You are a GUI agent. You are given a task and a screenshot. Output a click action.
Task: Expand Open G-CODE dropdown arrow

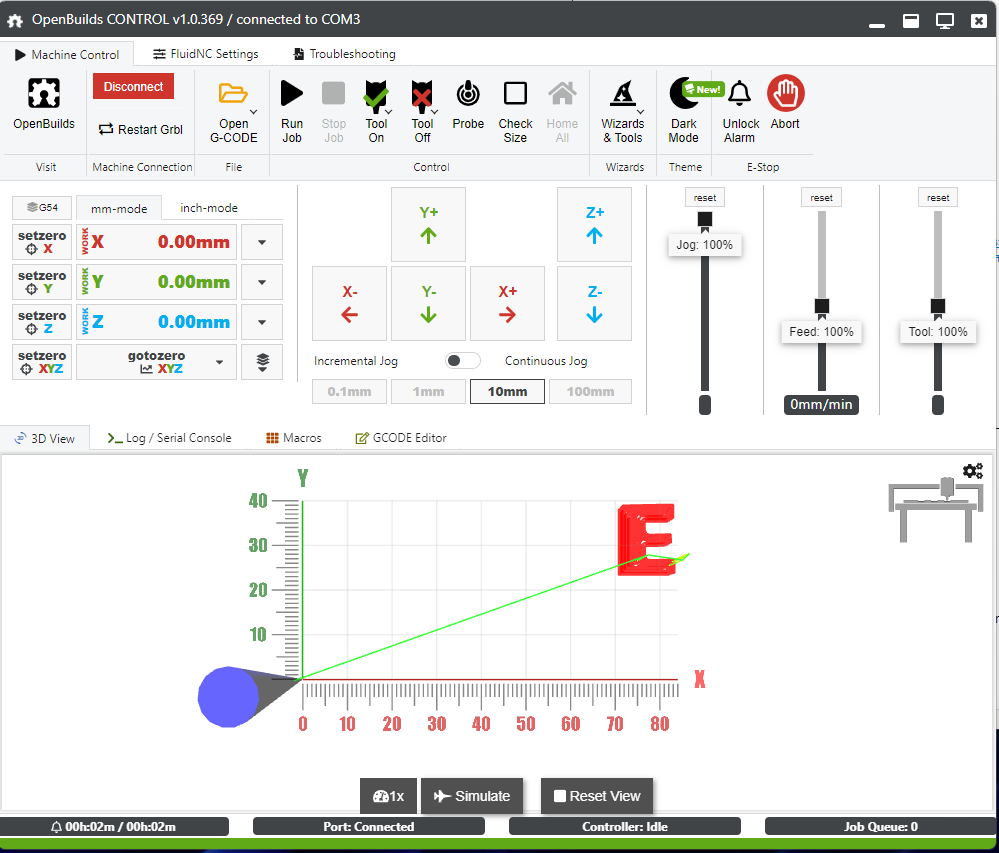point(254,112)
